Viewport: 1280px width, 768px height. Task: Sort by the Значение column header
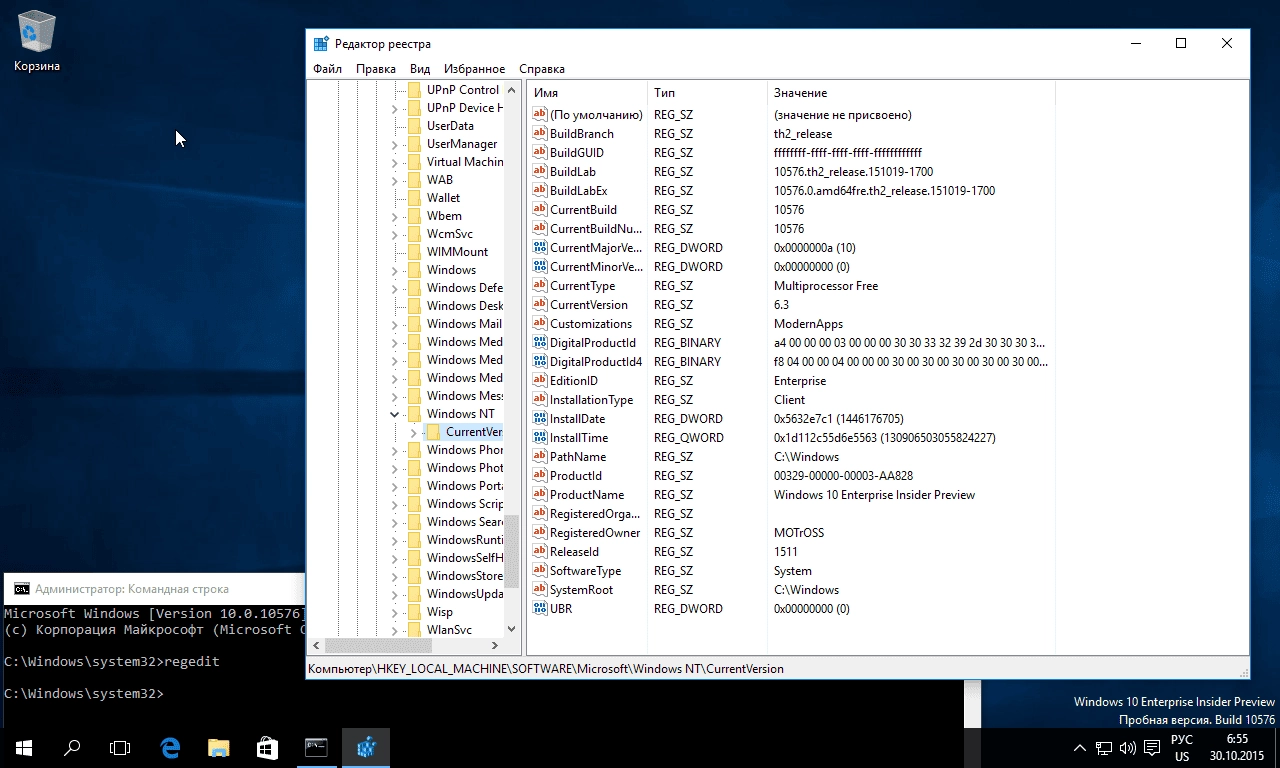[x=911, y=93]
